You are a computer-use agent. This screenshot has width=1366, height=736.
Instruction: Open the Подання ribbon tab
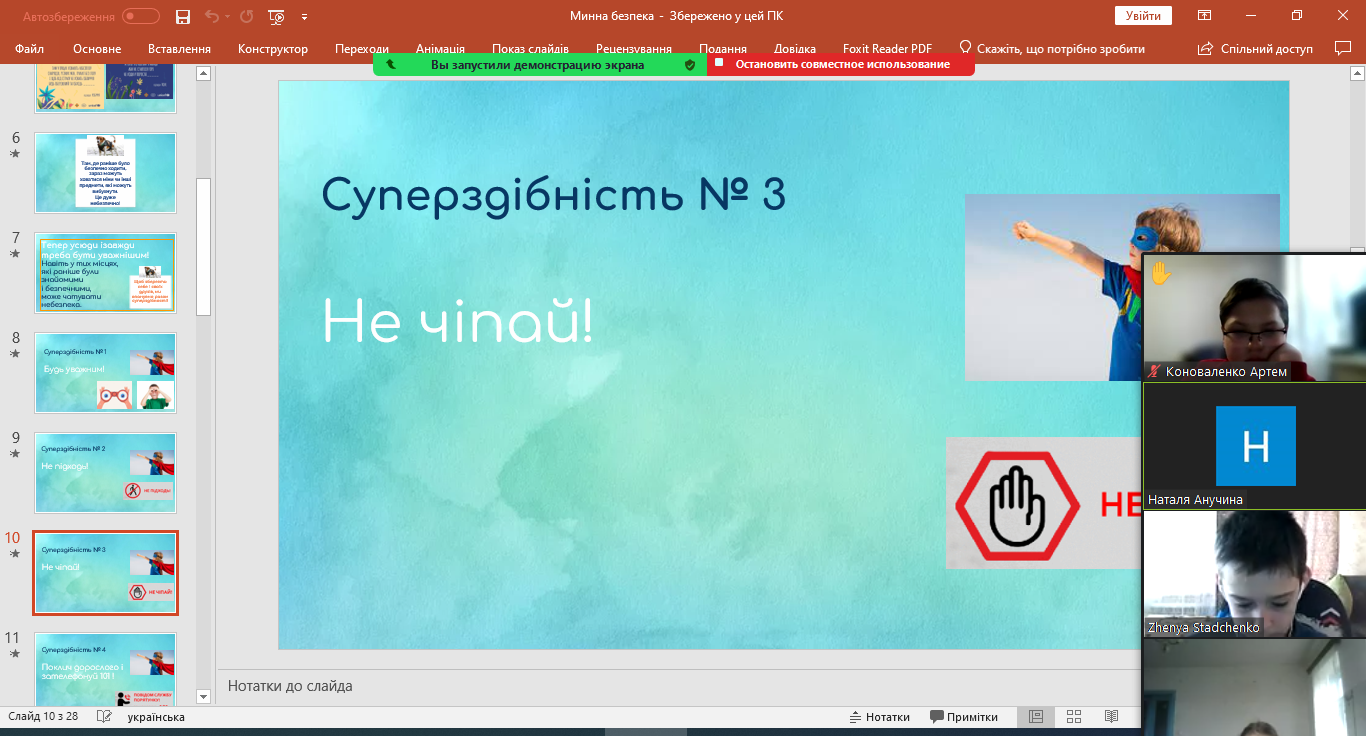(723, 48)
